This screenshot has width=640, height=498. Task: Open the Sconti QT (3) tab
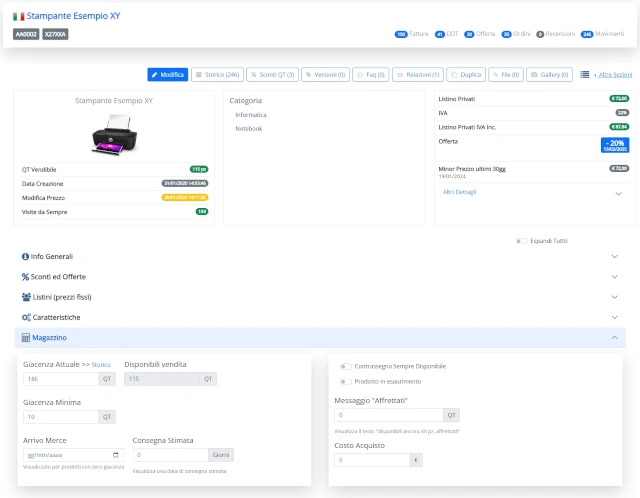click(272, 75)
